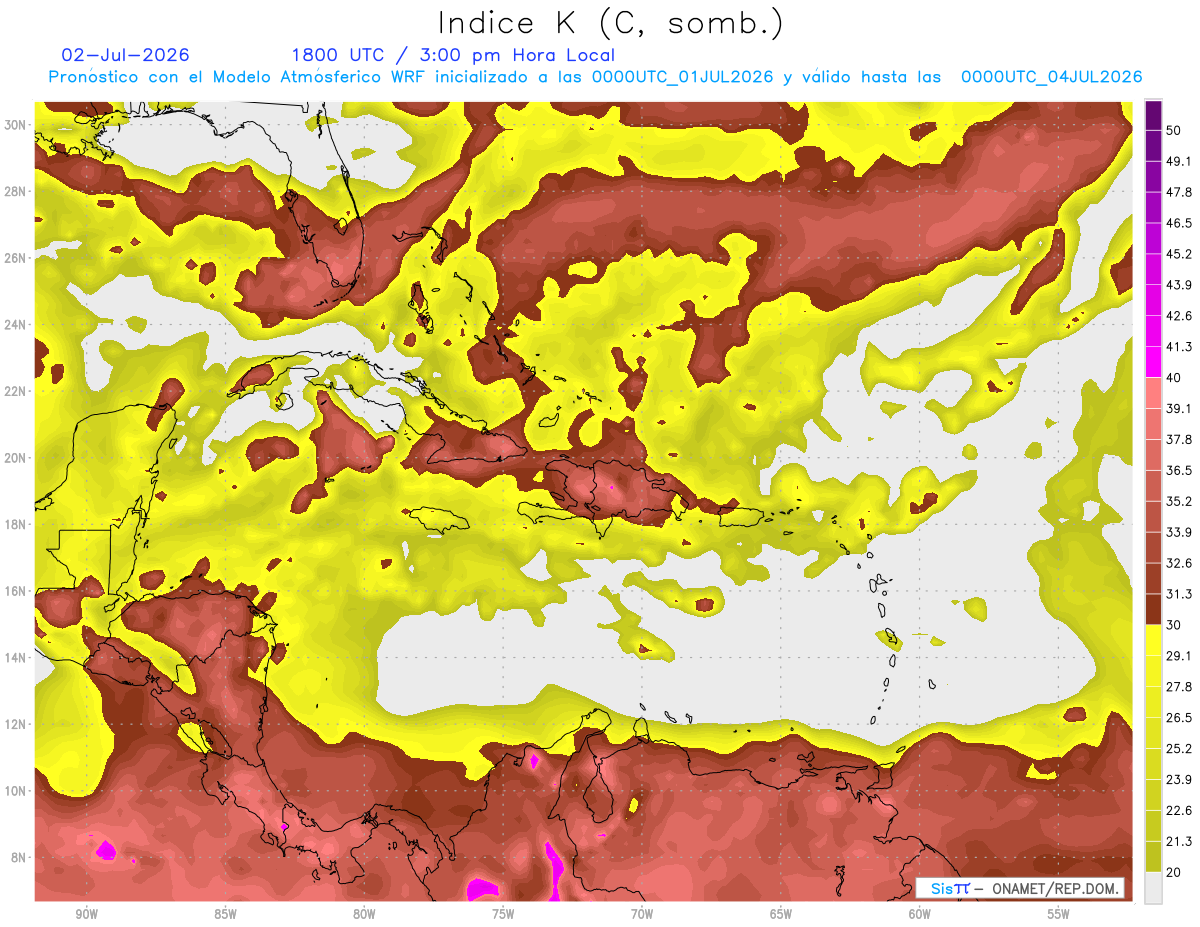The image size is (1200, 927).
Task: Click the 90W longitude label
Action: 86,914
